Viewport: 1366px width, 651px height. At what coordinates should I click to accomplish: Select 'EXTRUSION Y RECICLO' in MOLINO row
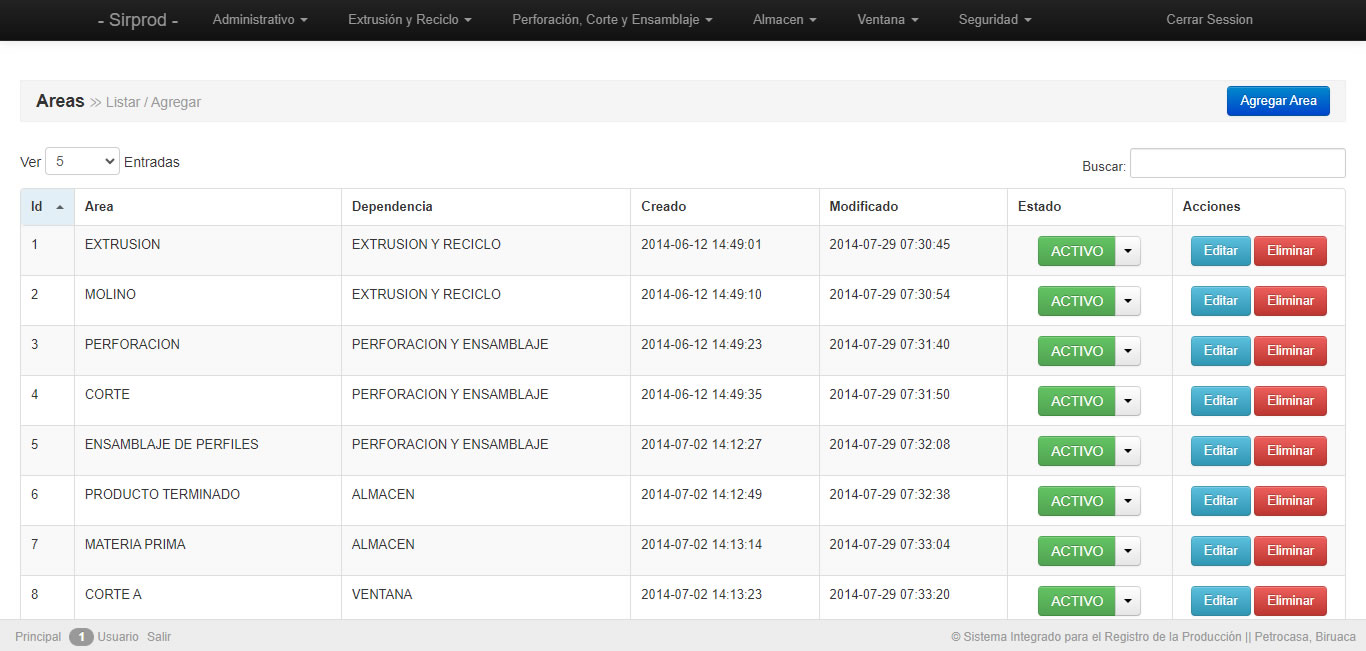[426, 294]
